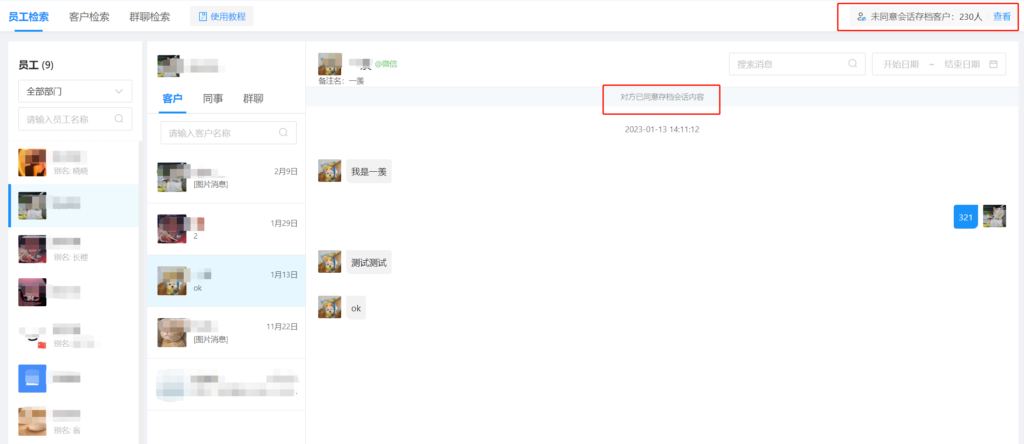This screenshot has height=444, width=1024.
Task: Open the 开始日期 start date picker
Action: [x=901, y=64]
